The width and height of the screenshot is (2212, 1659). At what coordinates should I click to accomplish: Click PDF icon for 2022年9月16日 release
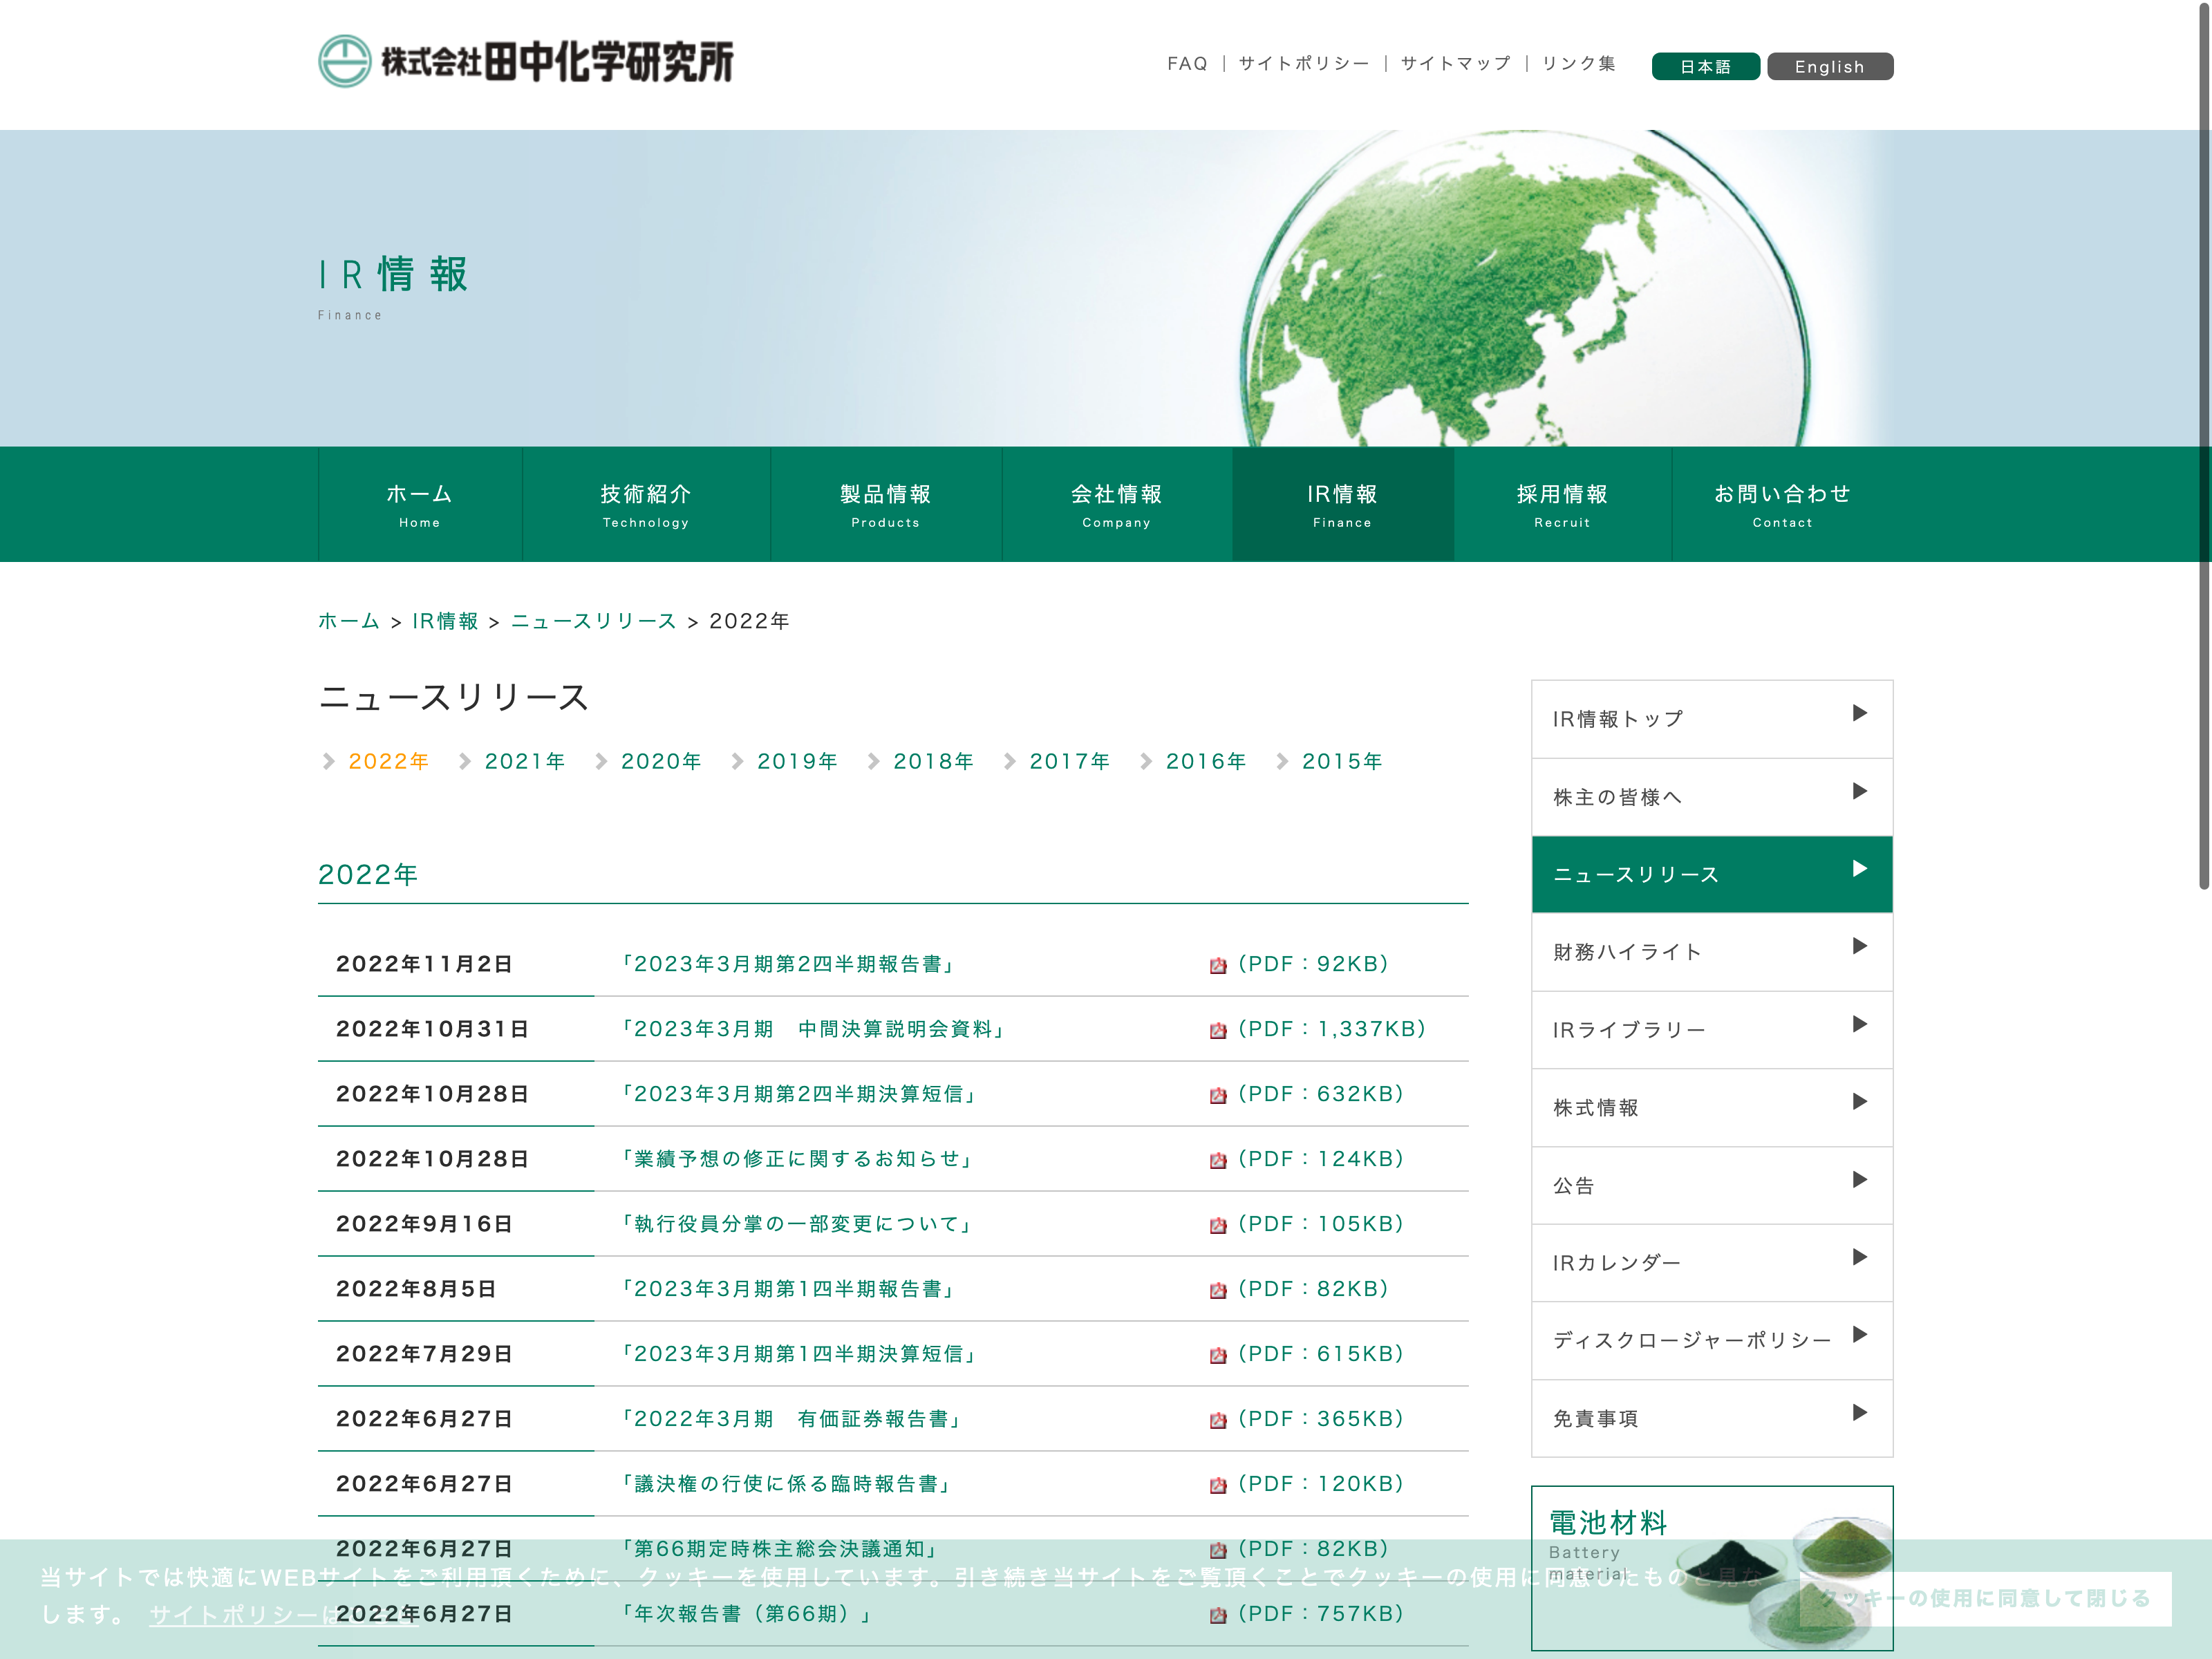pos(1218,1225)
